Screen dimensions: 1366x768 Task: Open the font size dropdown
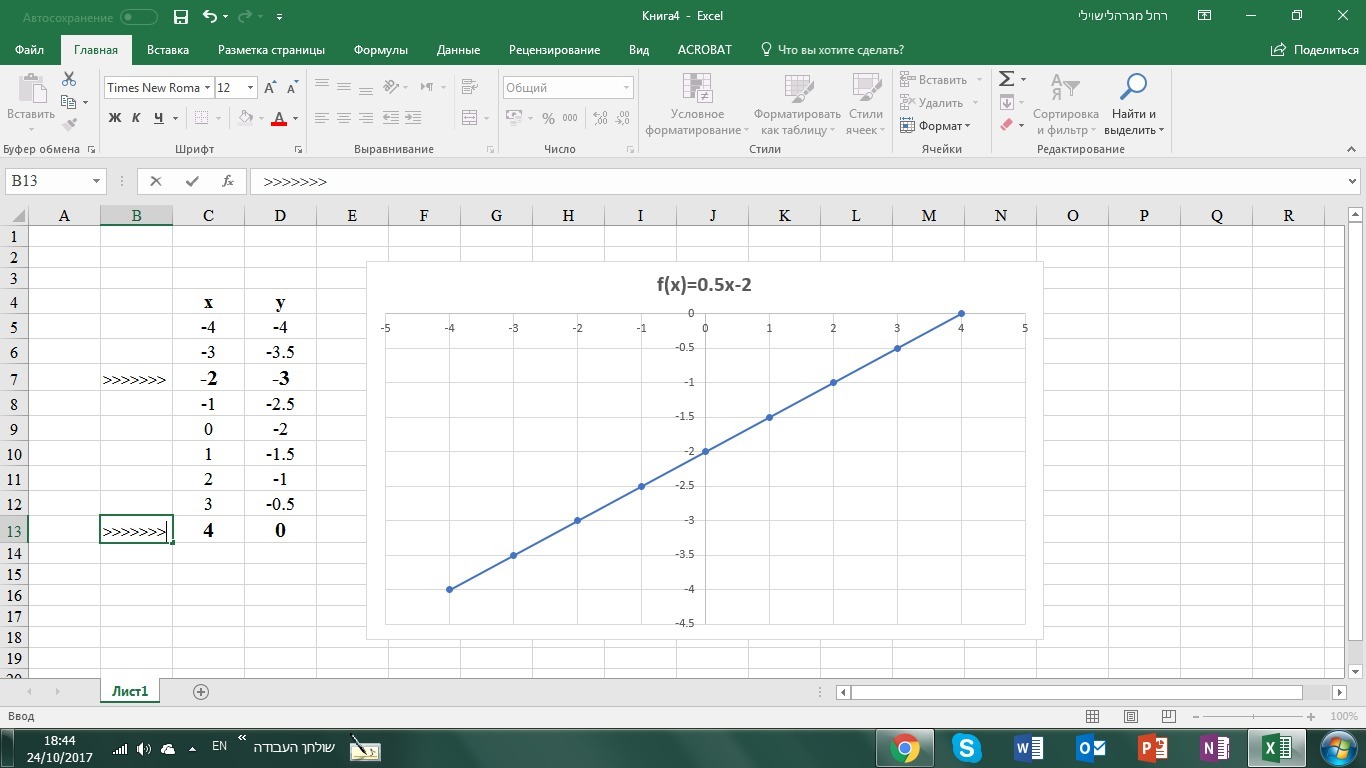pos(250,88)
